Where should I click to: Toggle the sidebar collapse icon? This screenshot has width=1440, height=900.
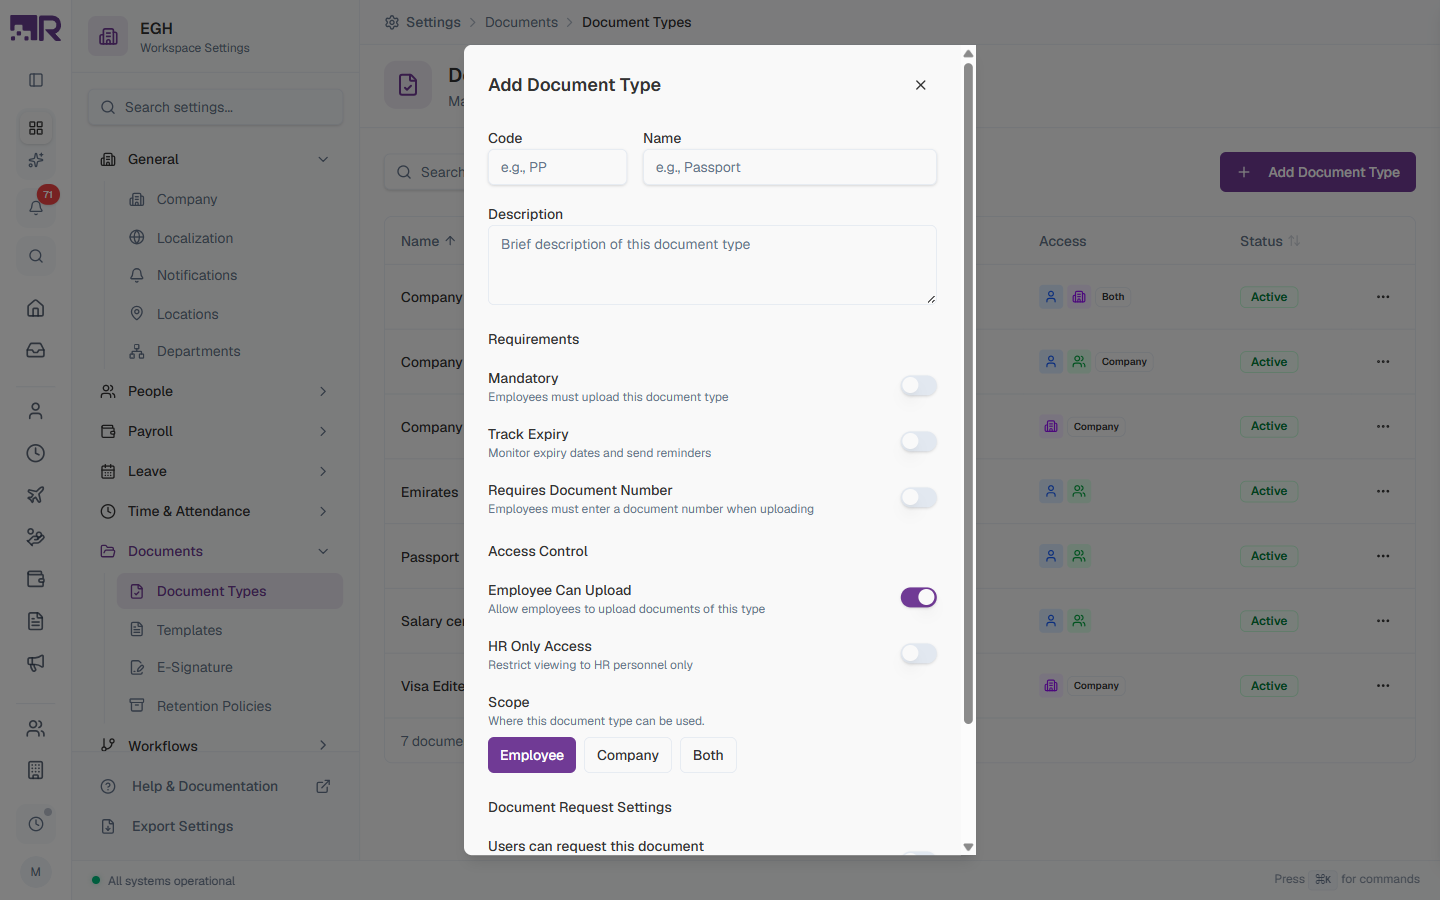click(36, 80)
